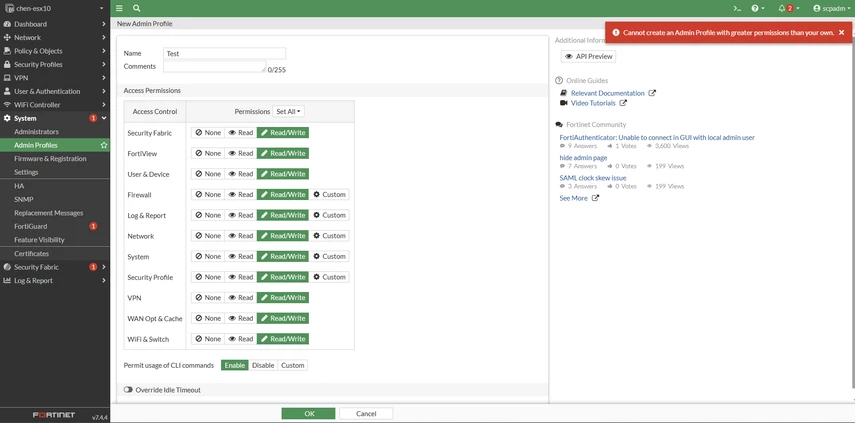Set Security Fabric permission to None
The image size is (855, 423).
[x=208, y=132]
